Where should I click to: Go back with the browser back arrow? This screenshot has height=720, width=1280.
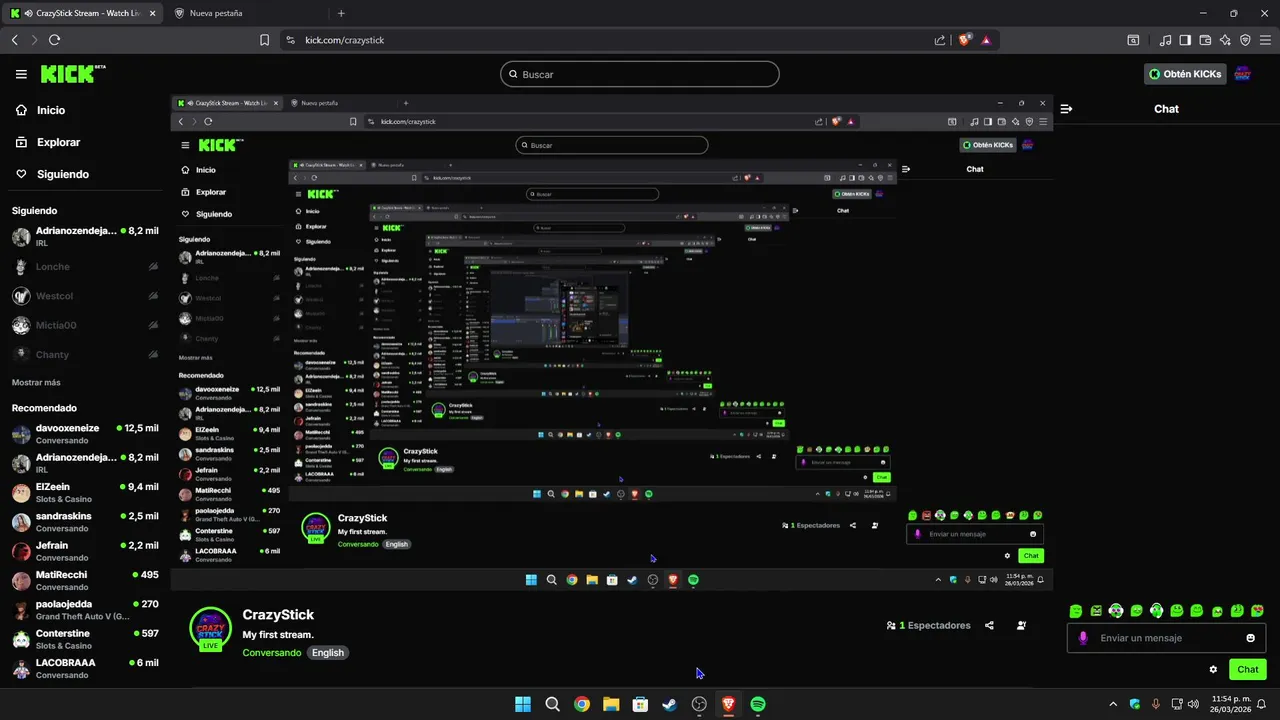pyautogui.click(x=14, y=40)
